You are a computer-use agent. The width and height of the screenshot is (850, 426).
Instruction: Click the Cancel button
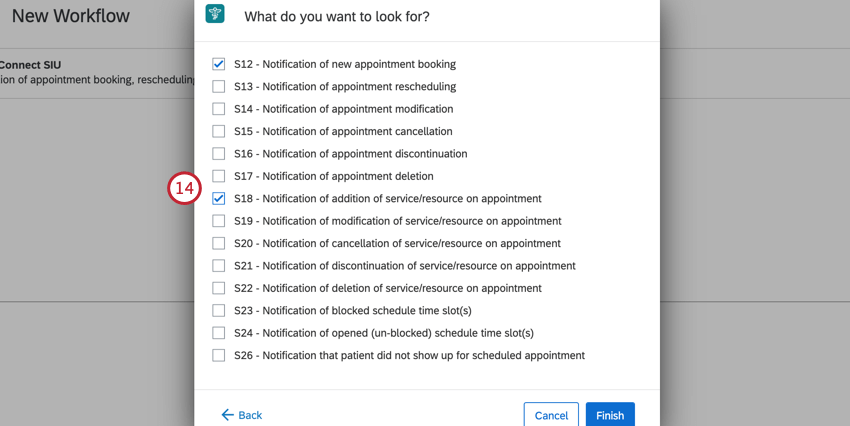[551, 415]
